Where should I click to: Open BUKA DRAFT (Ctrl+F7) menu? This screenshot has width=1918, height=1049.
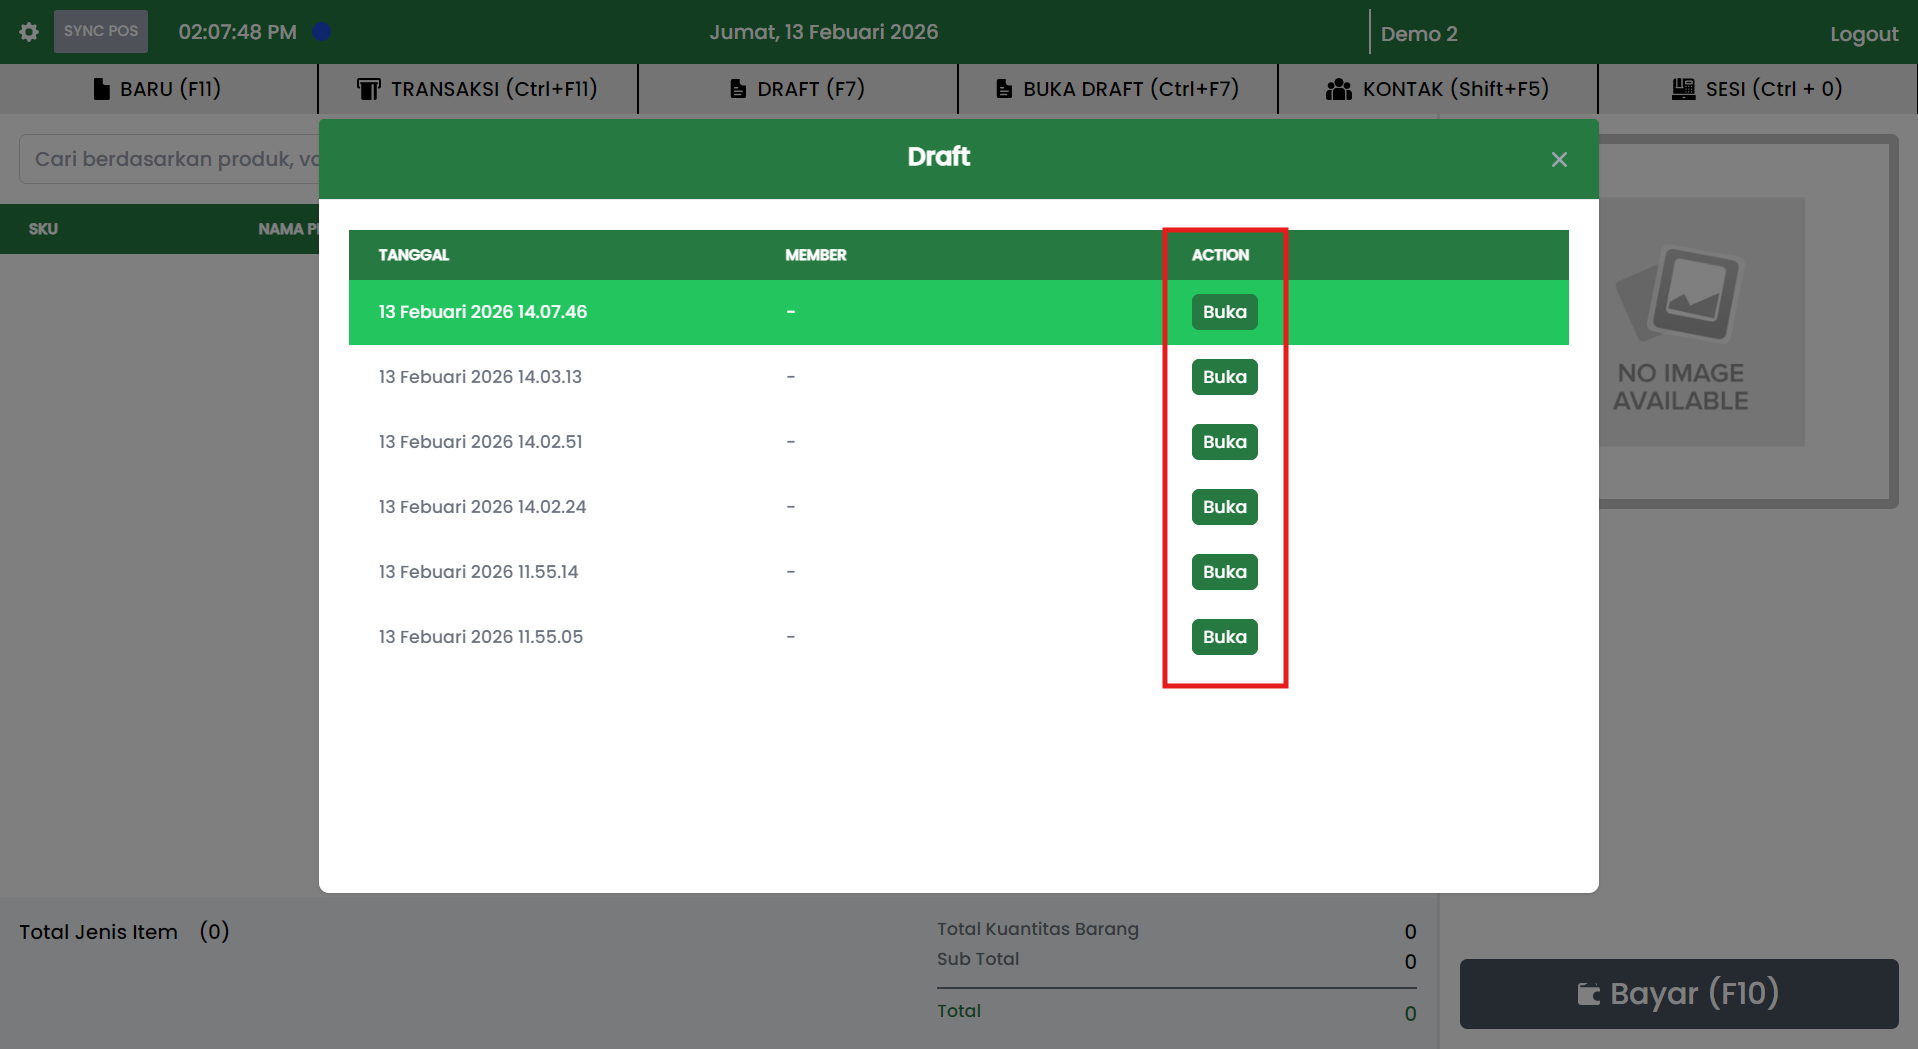pos(1117,89)
